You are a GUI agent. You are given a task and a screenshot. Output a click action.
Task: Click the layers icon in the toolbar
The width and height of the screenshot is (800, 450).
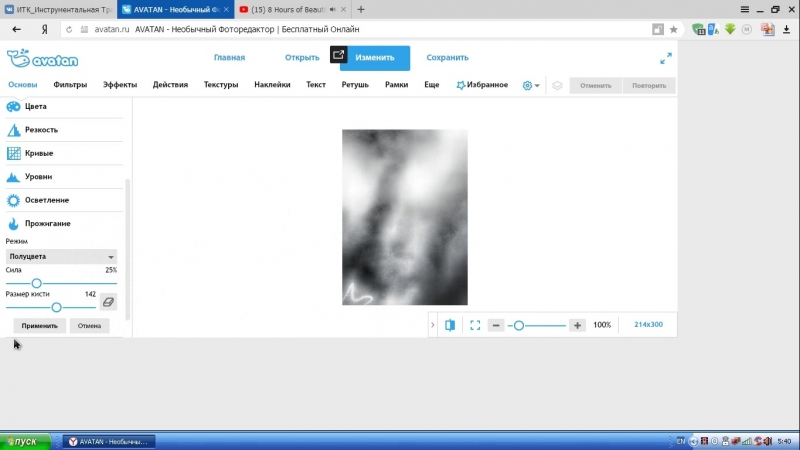tap(557, 86)
